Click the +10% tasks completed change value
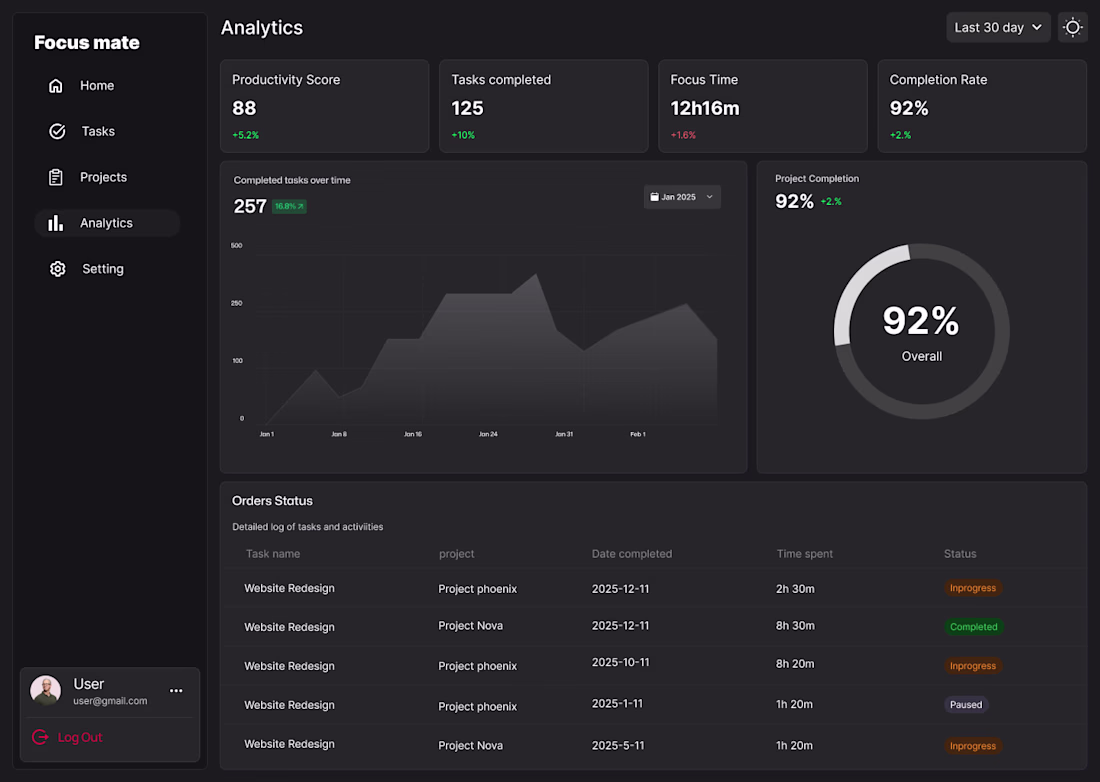This screenshot has width=1100, height=782. pos(463,135)
